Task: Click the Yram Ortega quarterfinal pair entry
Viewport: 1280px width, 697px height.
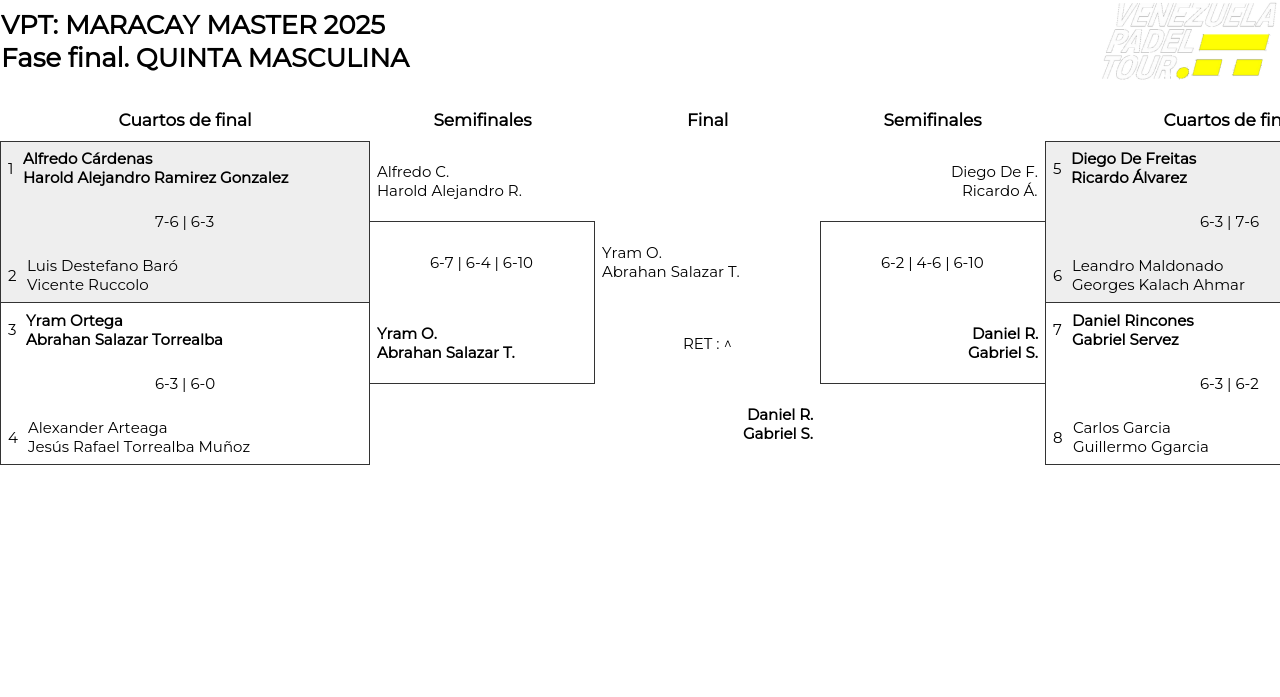Action: click(124, 330)
